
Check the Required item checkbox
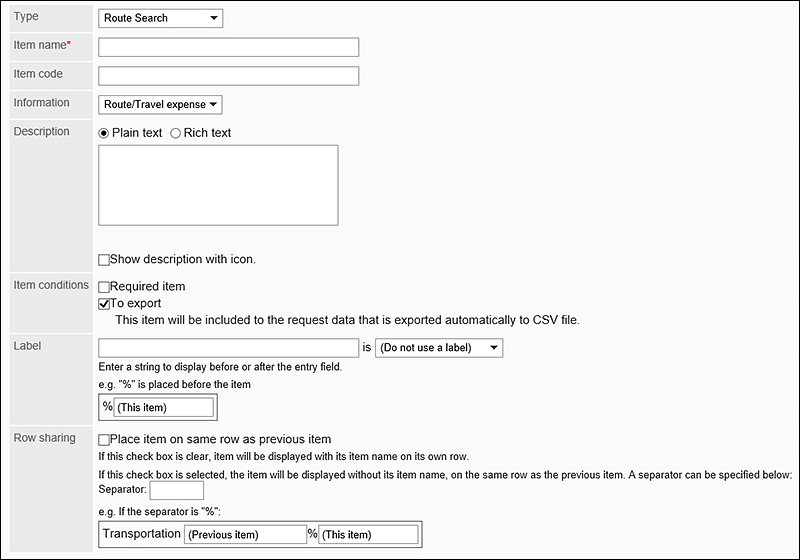click(x=104, y=287)
